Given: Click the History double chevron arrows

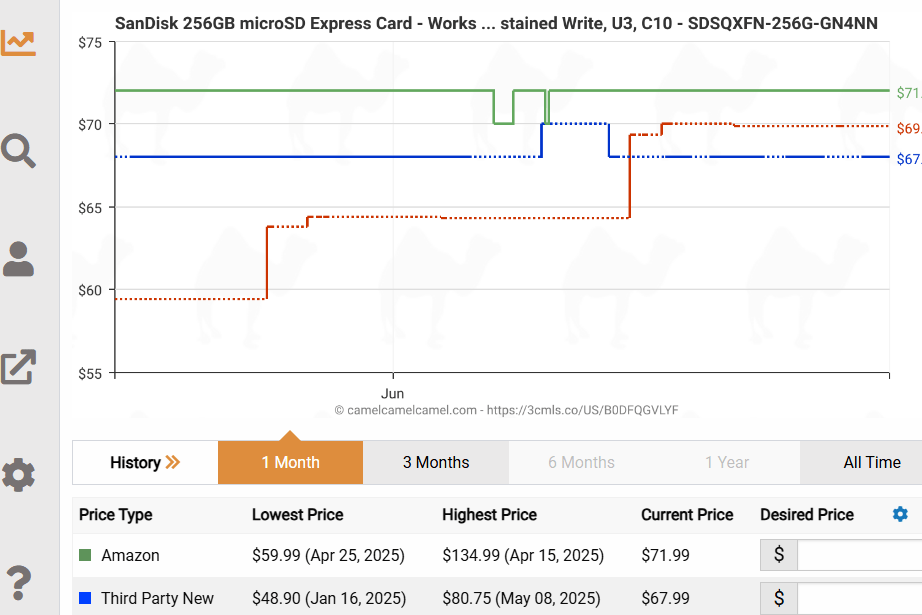Looking at the screenshot, I should coord(173,462).
